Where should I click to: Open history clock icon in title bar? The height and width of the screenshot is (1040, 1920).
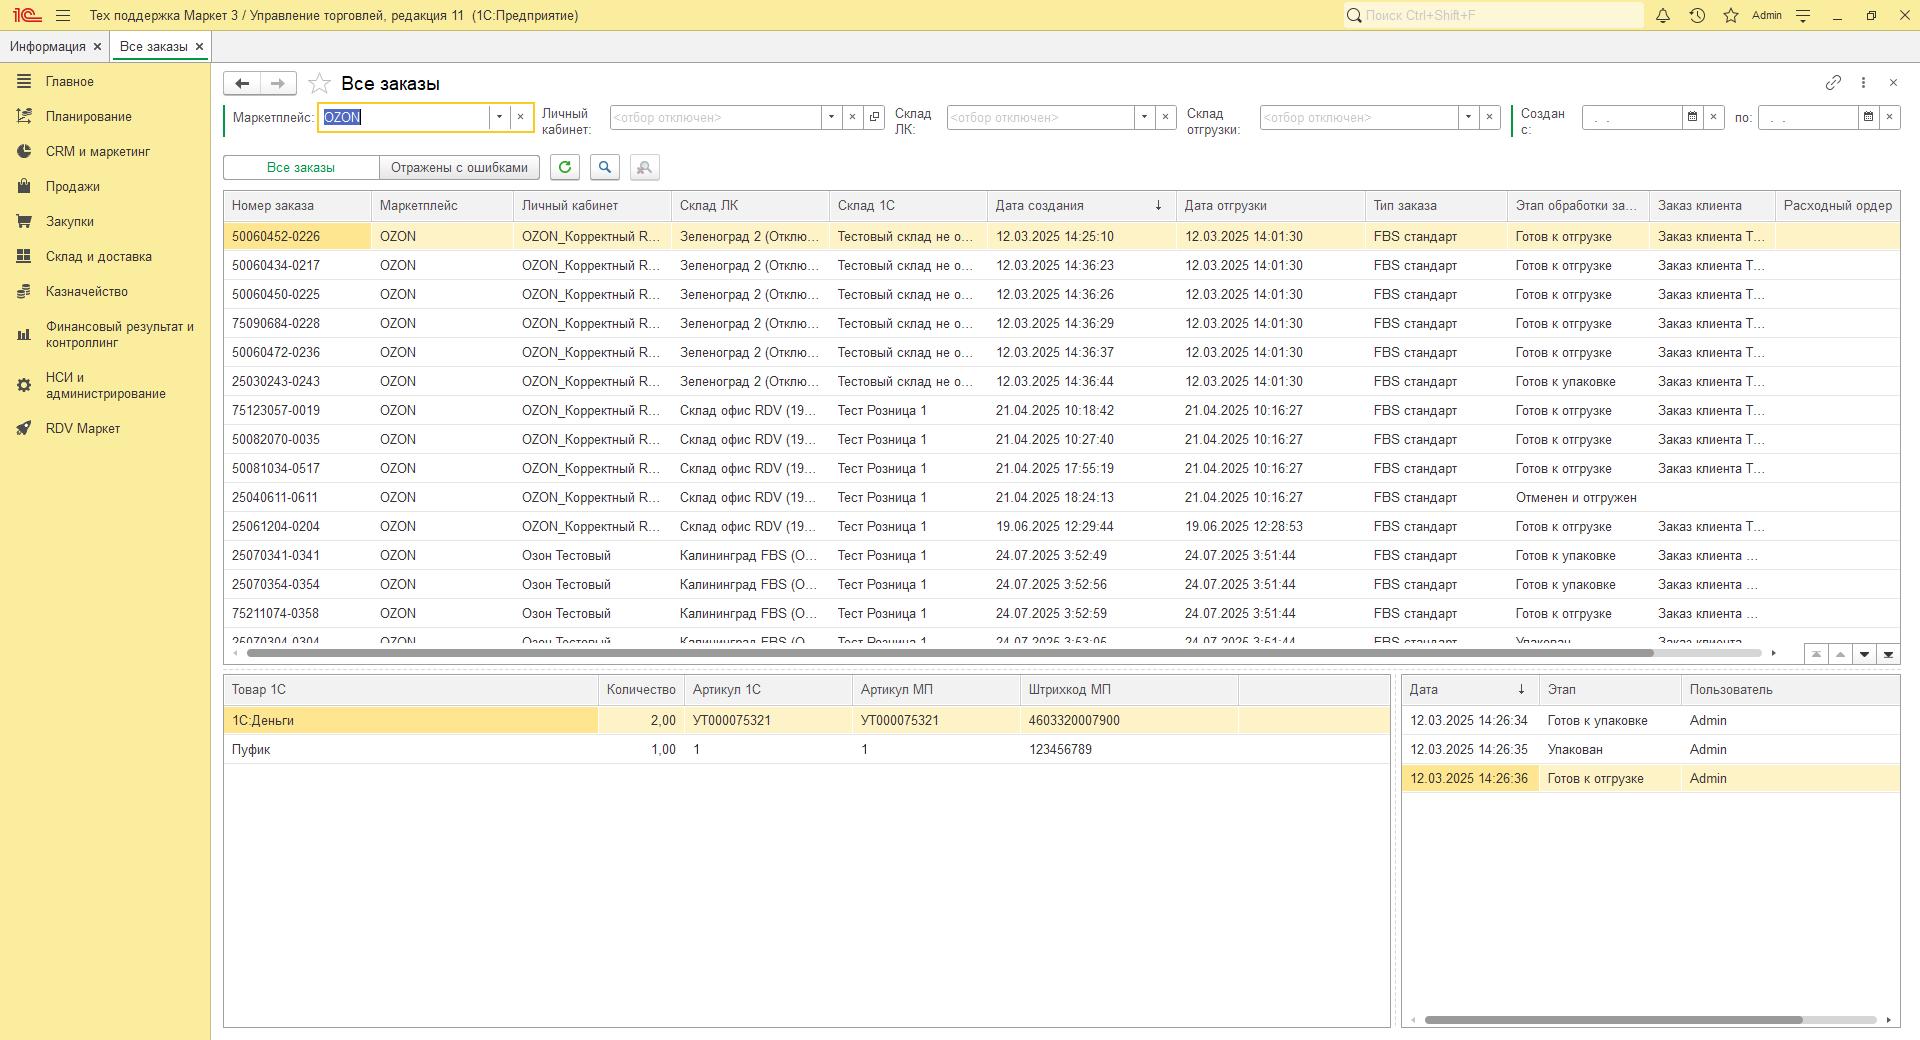[x=1697, y=16]
